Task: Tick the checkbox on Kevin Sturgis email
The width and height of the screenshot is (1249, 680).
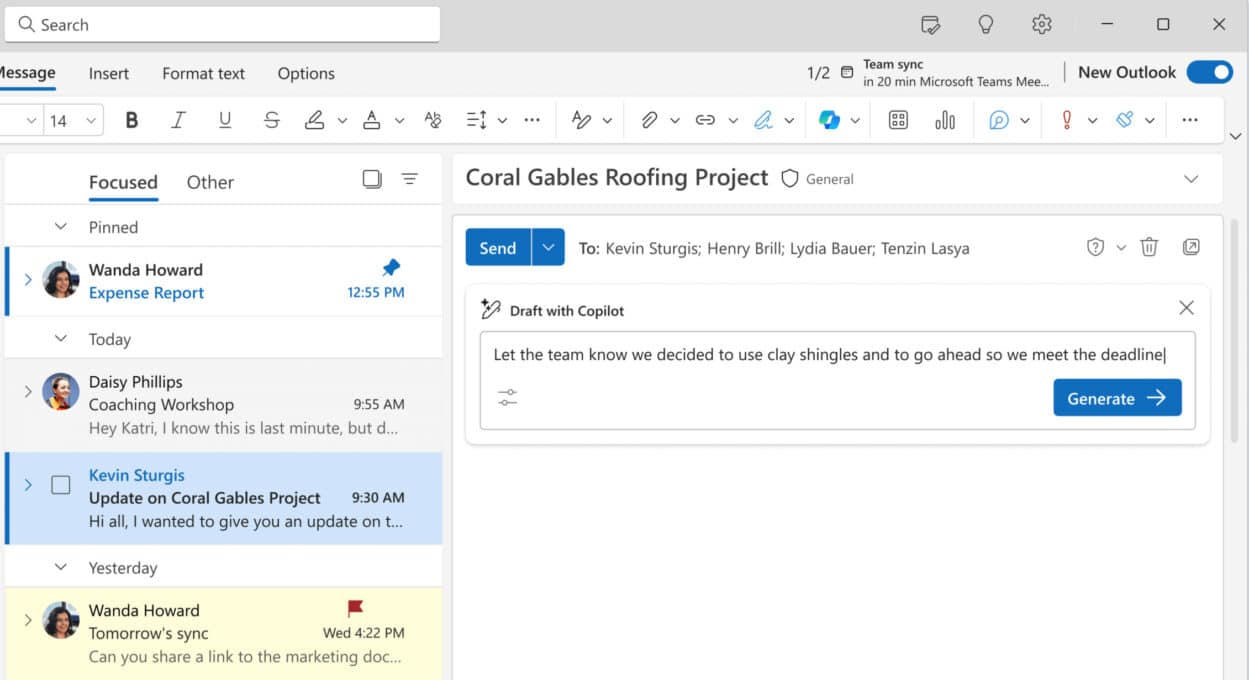Action: pyautogui.click(x=61, y=485)
